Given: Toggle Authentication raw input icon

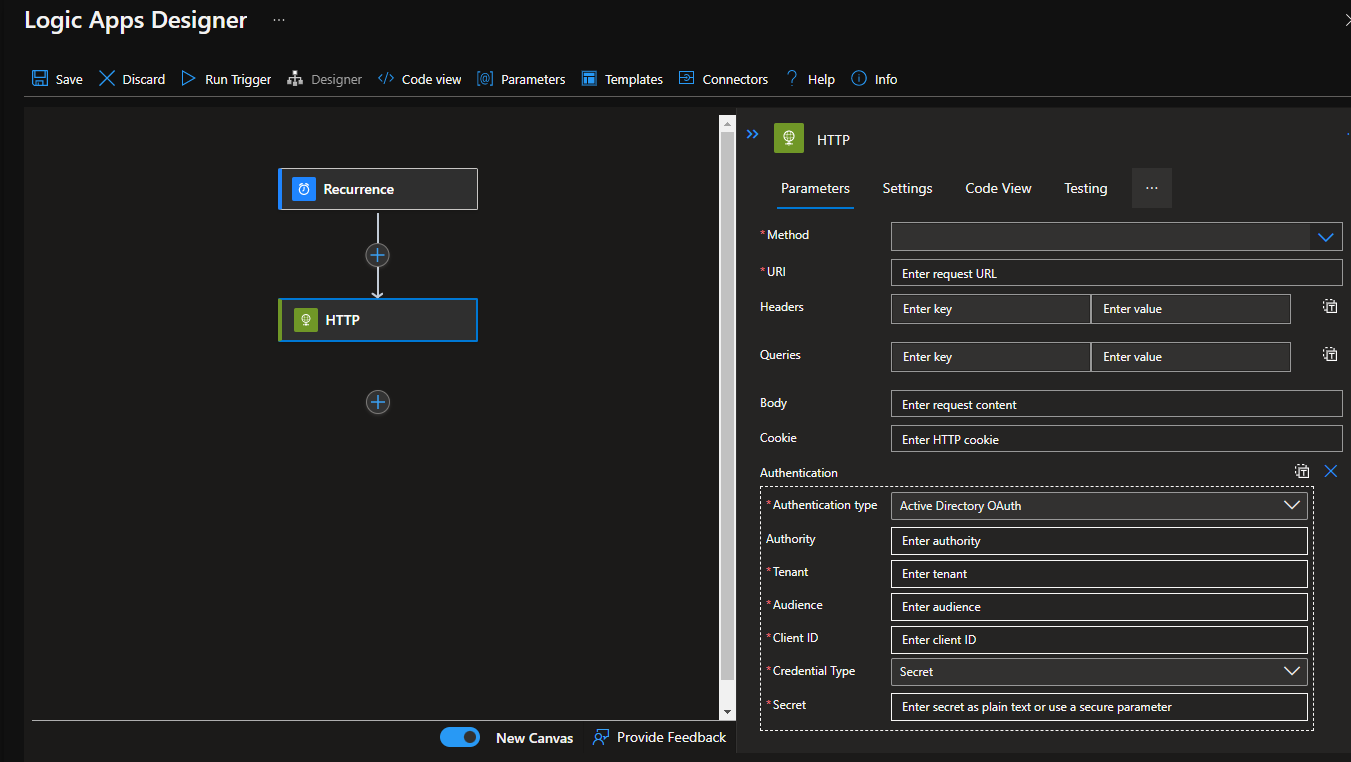Looking at the screenshot, I should pyautogui.click(x=1302, y=471).
